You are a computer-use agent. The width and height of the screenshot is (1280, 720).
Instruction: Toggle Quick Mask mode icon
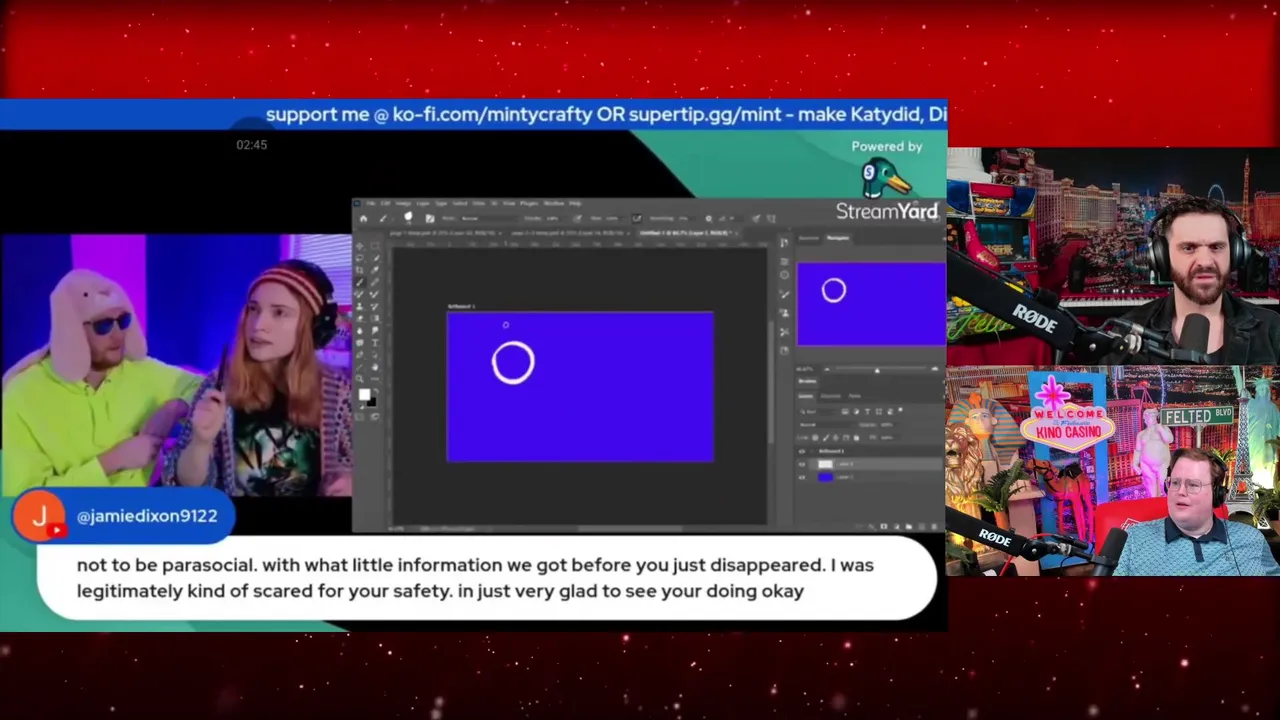(359, 417)
